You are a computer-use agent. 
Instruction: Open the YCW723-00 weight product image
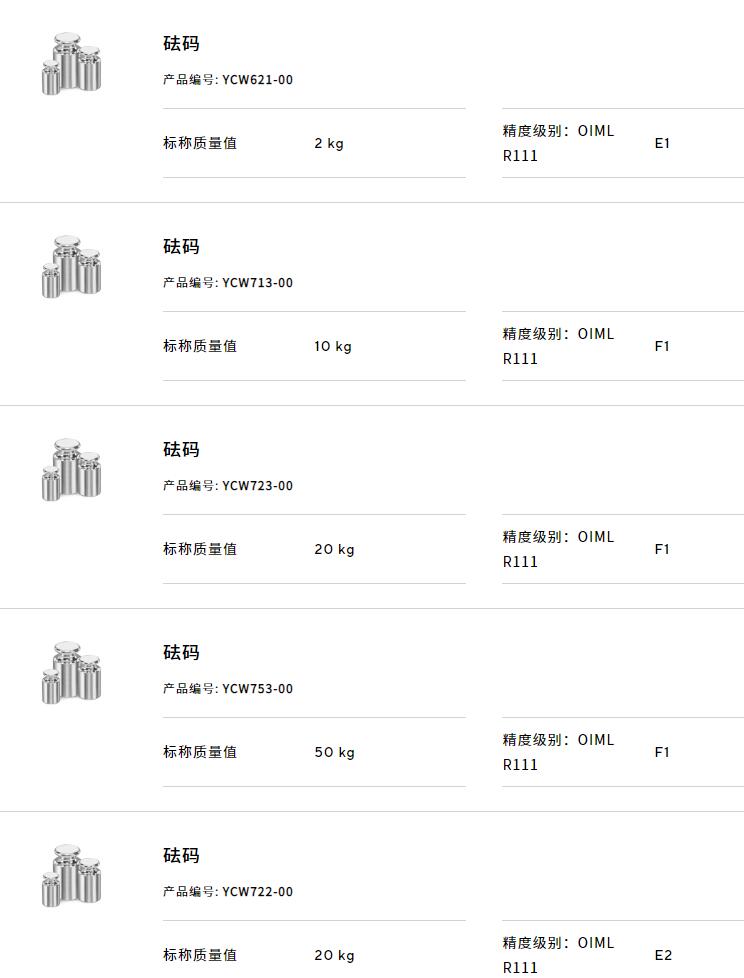coord(71,470)
